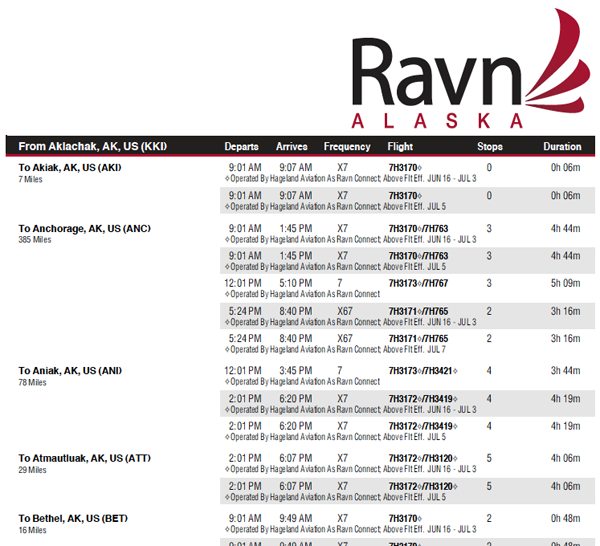Select 'To Atmautluak, AK, US (ATT)' destination heading
This screenshot has height=546, width=600.
85,458
